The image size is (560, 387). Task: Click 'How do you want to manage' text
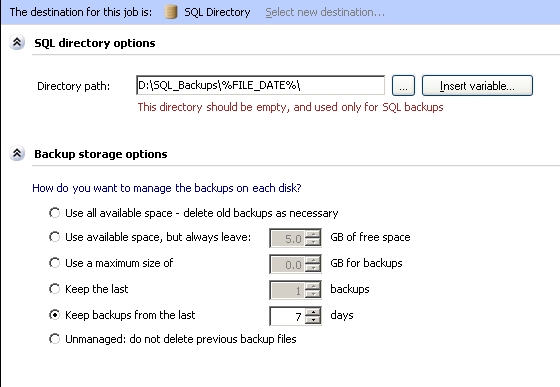coord(167,188)
